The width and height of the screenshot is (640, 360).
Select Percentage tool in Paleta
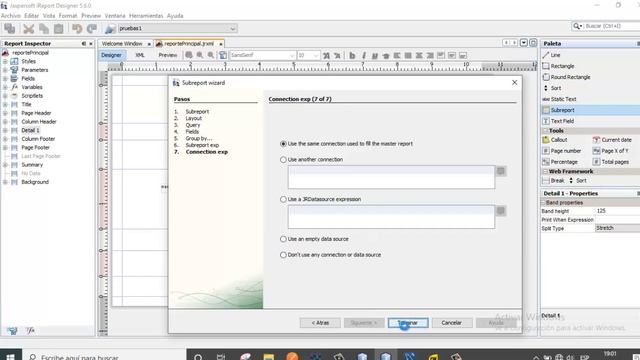coord(560,162)
